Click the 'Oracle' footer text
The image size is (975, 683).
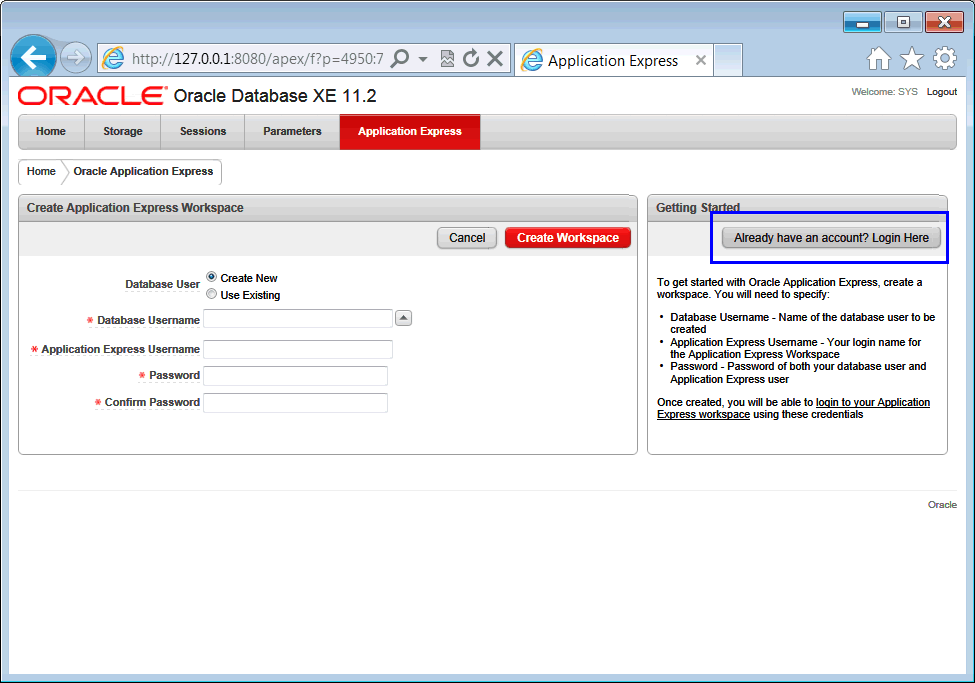click(x=942, y=504)
